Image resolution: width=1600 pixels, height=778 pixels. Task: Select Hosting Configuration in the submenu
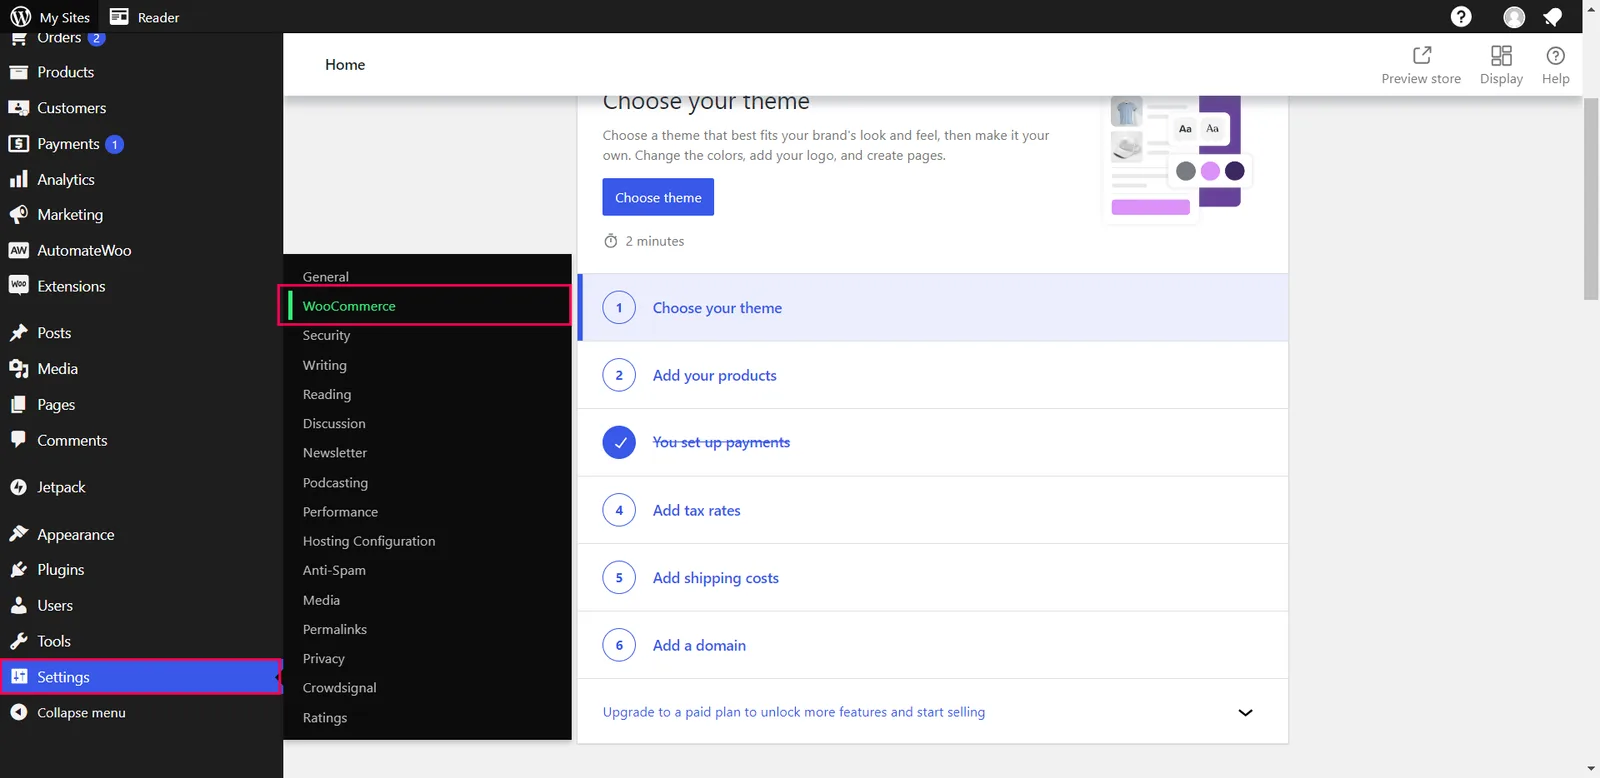click(369, 541)
